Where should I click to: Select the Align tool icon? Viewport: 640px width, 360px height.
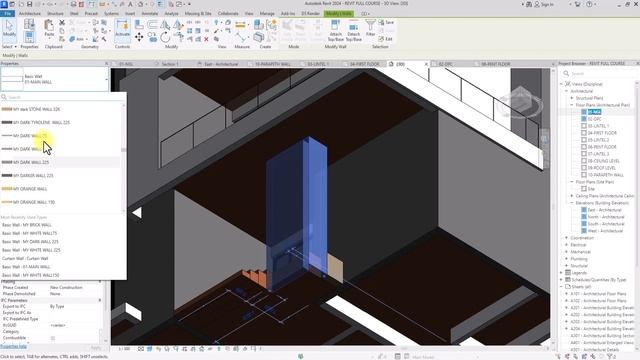pos(139,25)
